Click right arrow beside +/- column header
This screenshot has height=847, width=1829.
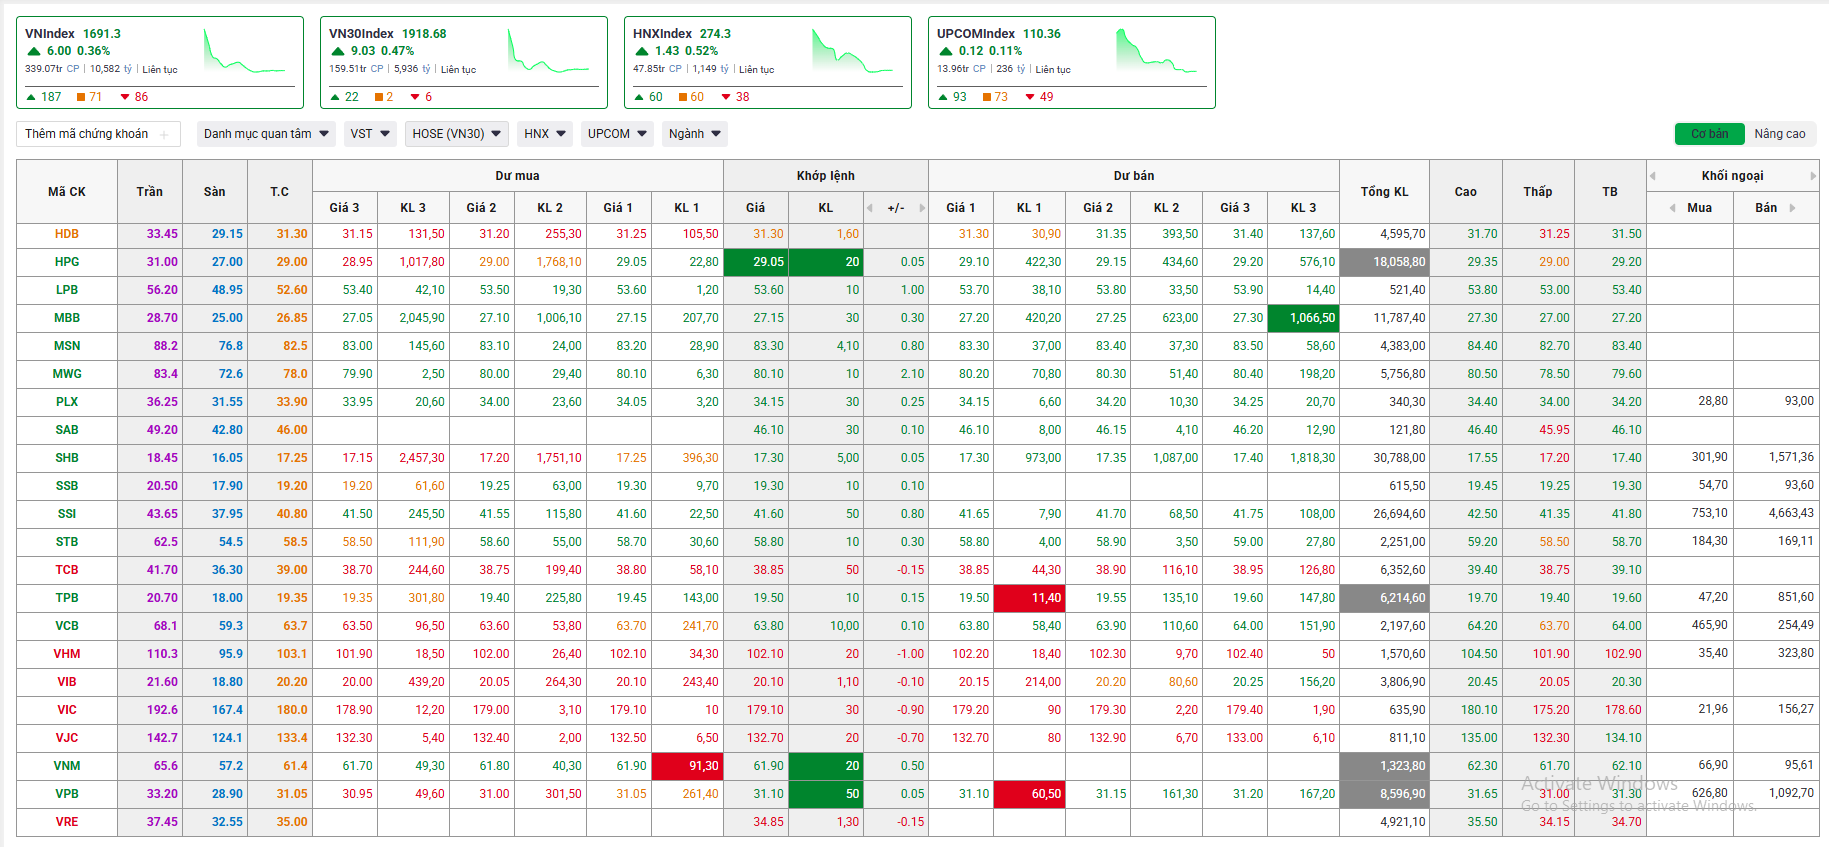tap(921, 208)
